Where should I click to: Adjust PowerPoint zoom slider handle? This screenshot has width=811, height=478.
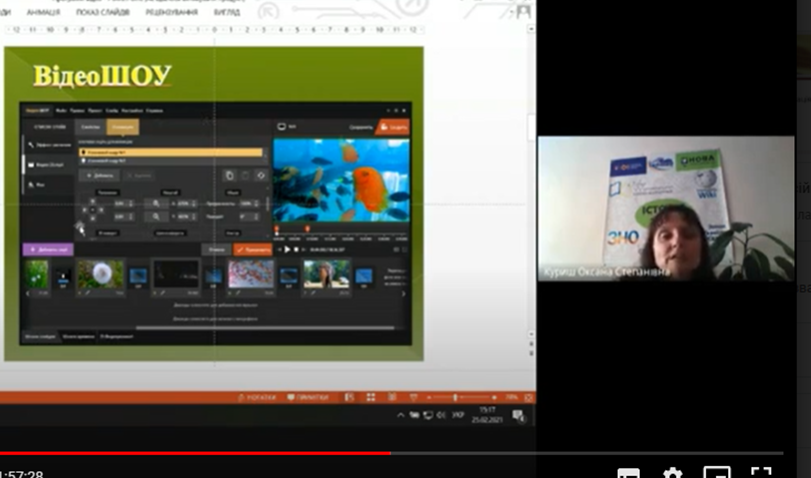pyautogui.click(x=455, y=397)
